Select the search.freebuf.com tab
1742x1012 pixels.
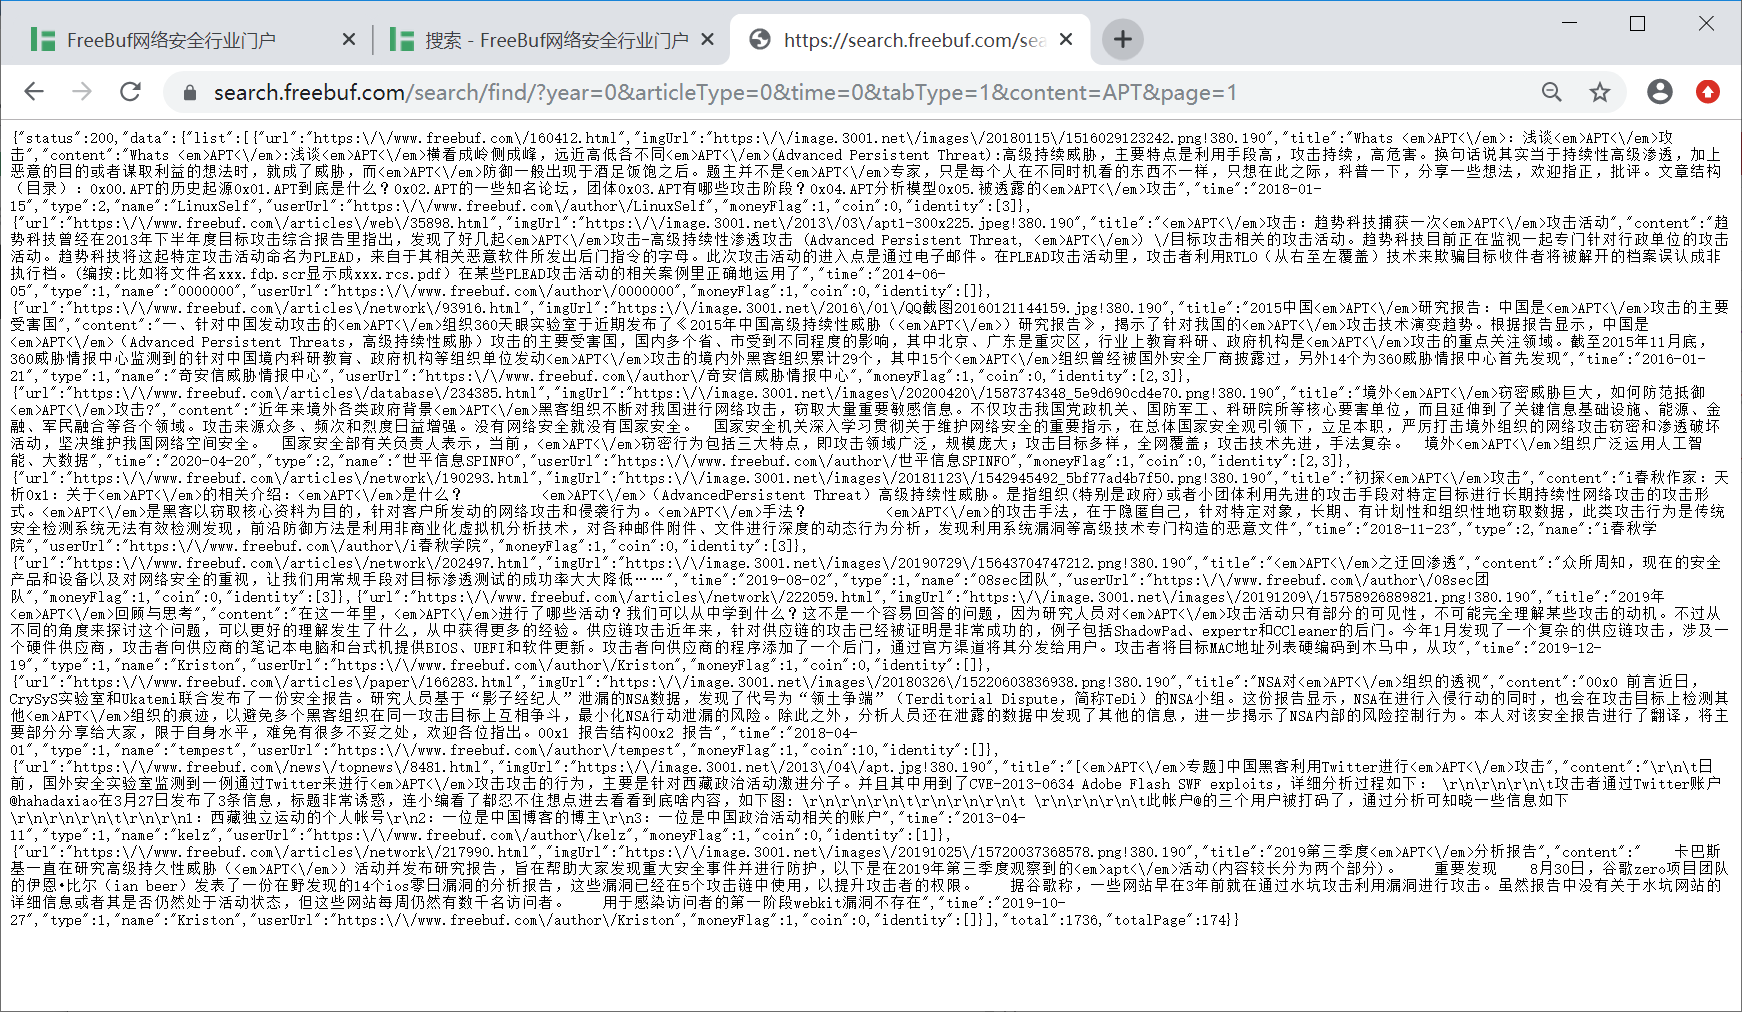910,40
